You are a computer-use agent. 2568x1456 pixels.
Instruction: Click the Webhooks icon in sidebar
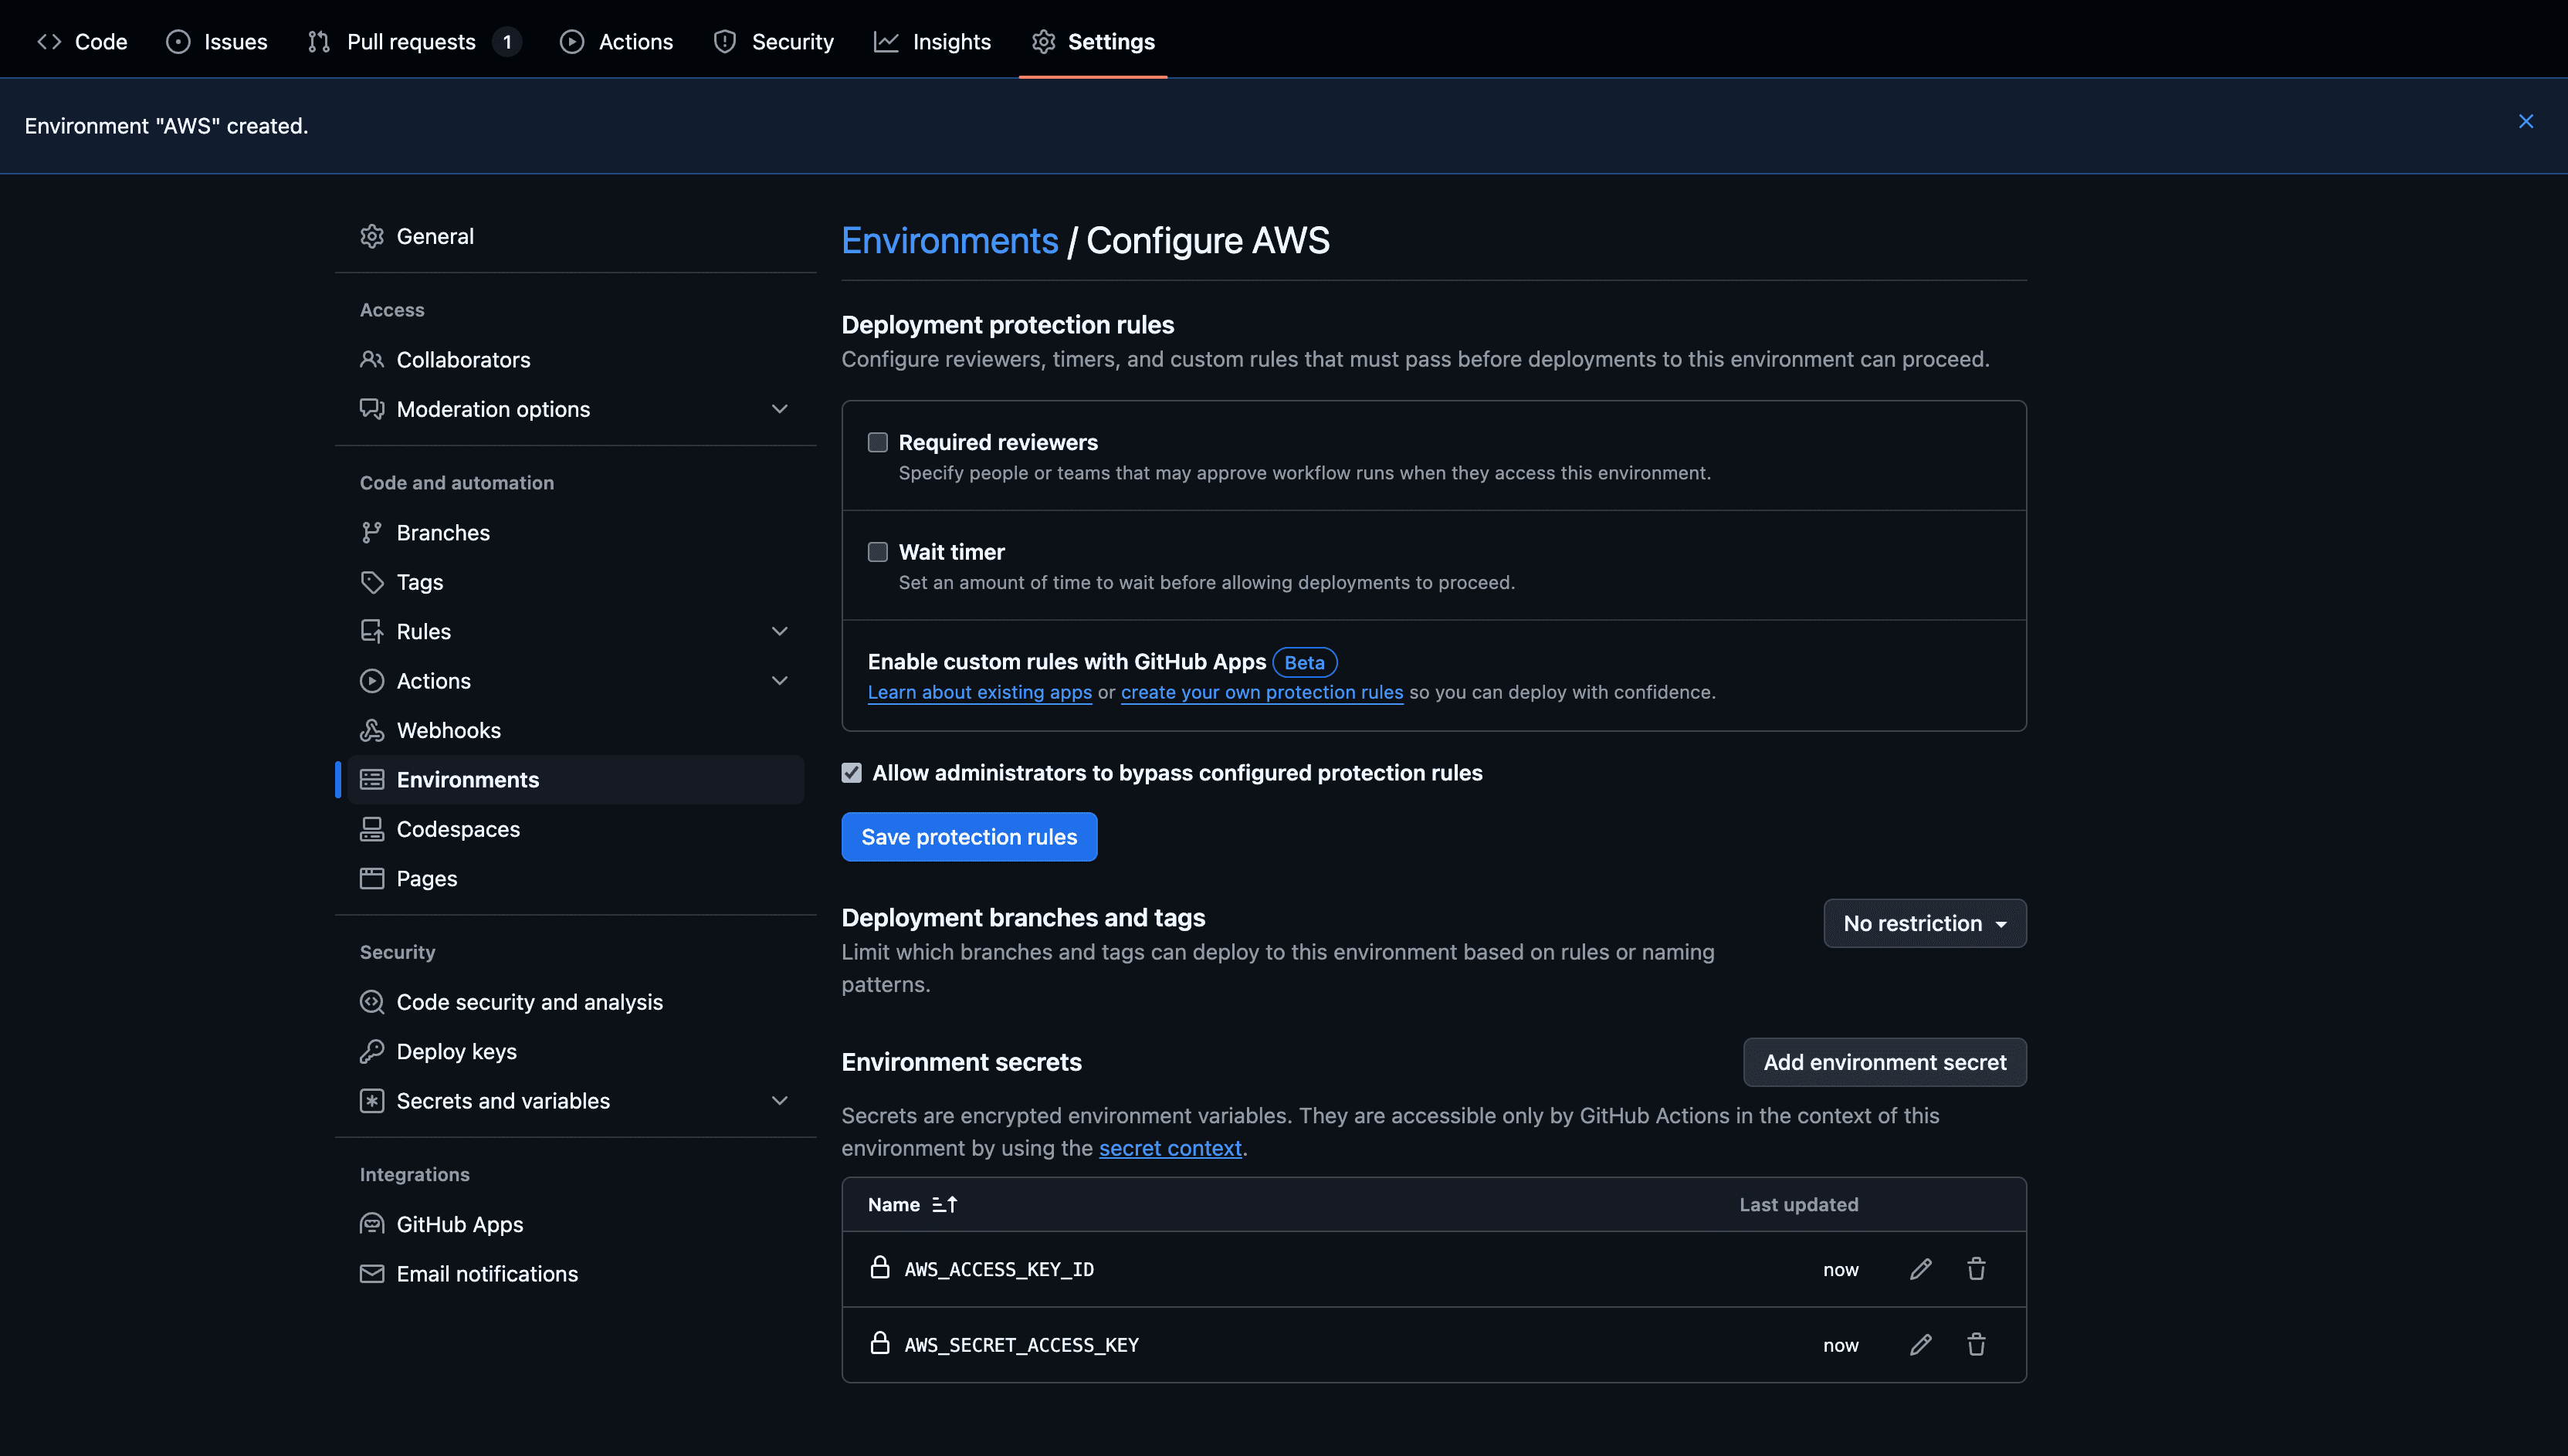tap(372, 730)
